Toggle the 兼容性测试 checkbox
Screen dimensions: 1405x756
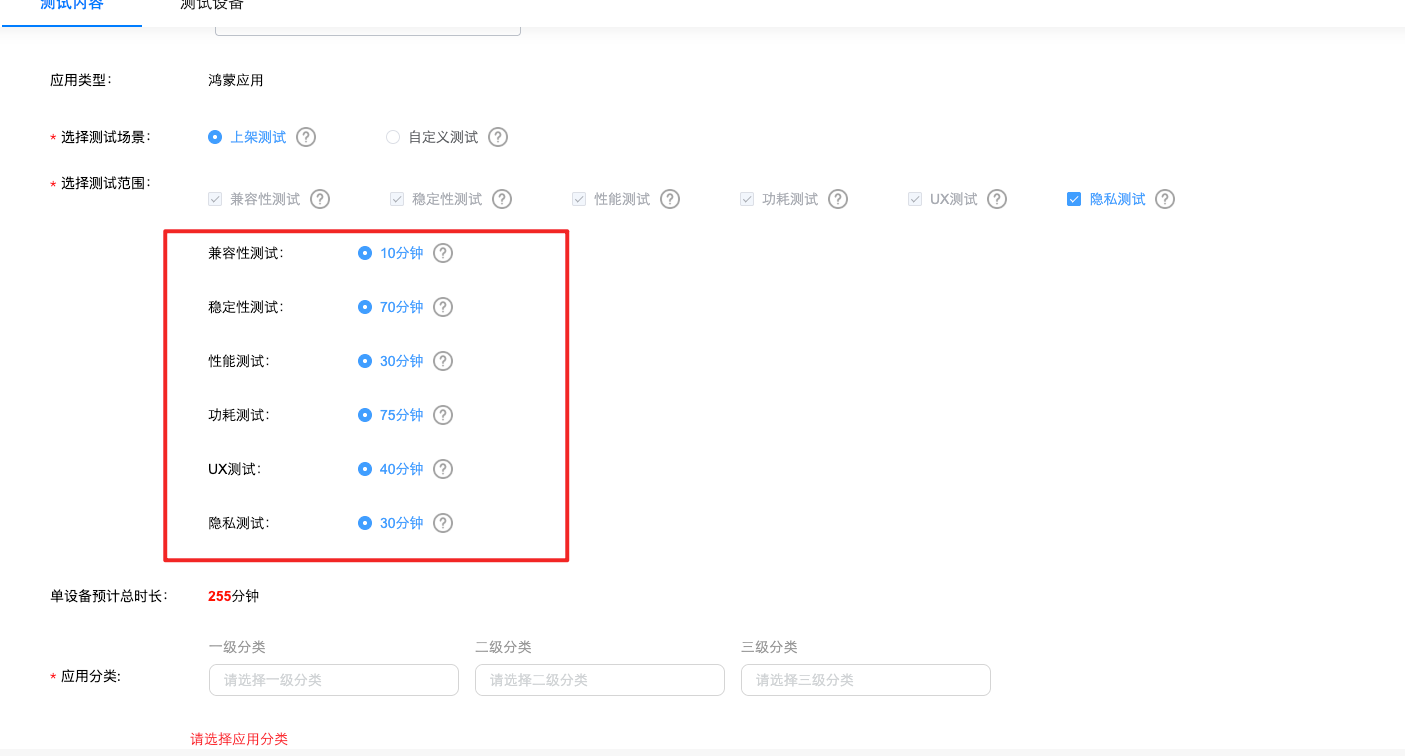(215, 199)
